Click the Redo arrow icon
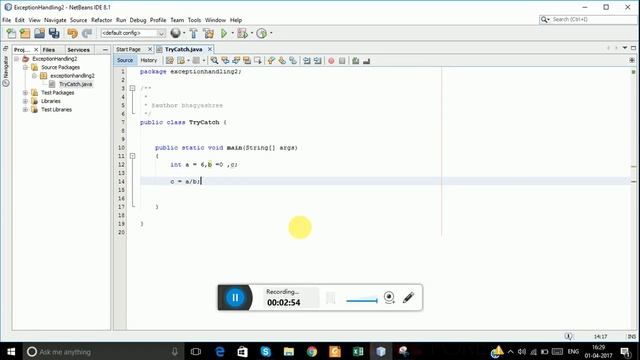640x360 pixels. 87,33
